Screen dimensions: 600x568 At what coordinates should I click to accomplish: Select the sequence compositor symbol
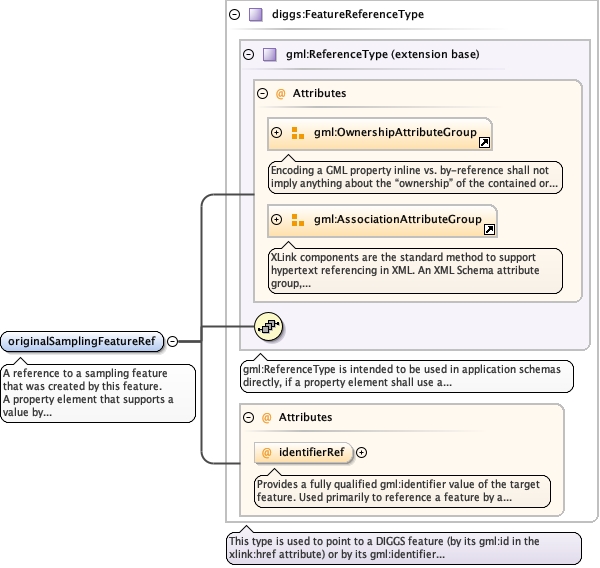tap(270, 326)
